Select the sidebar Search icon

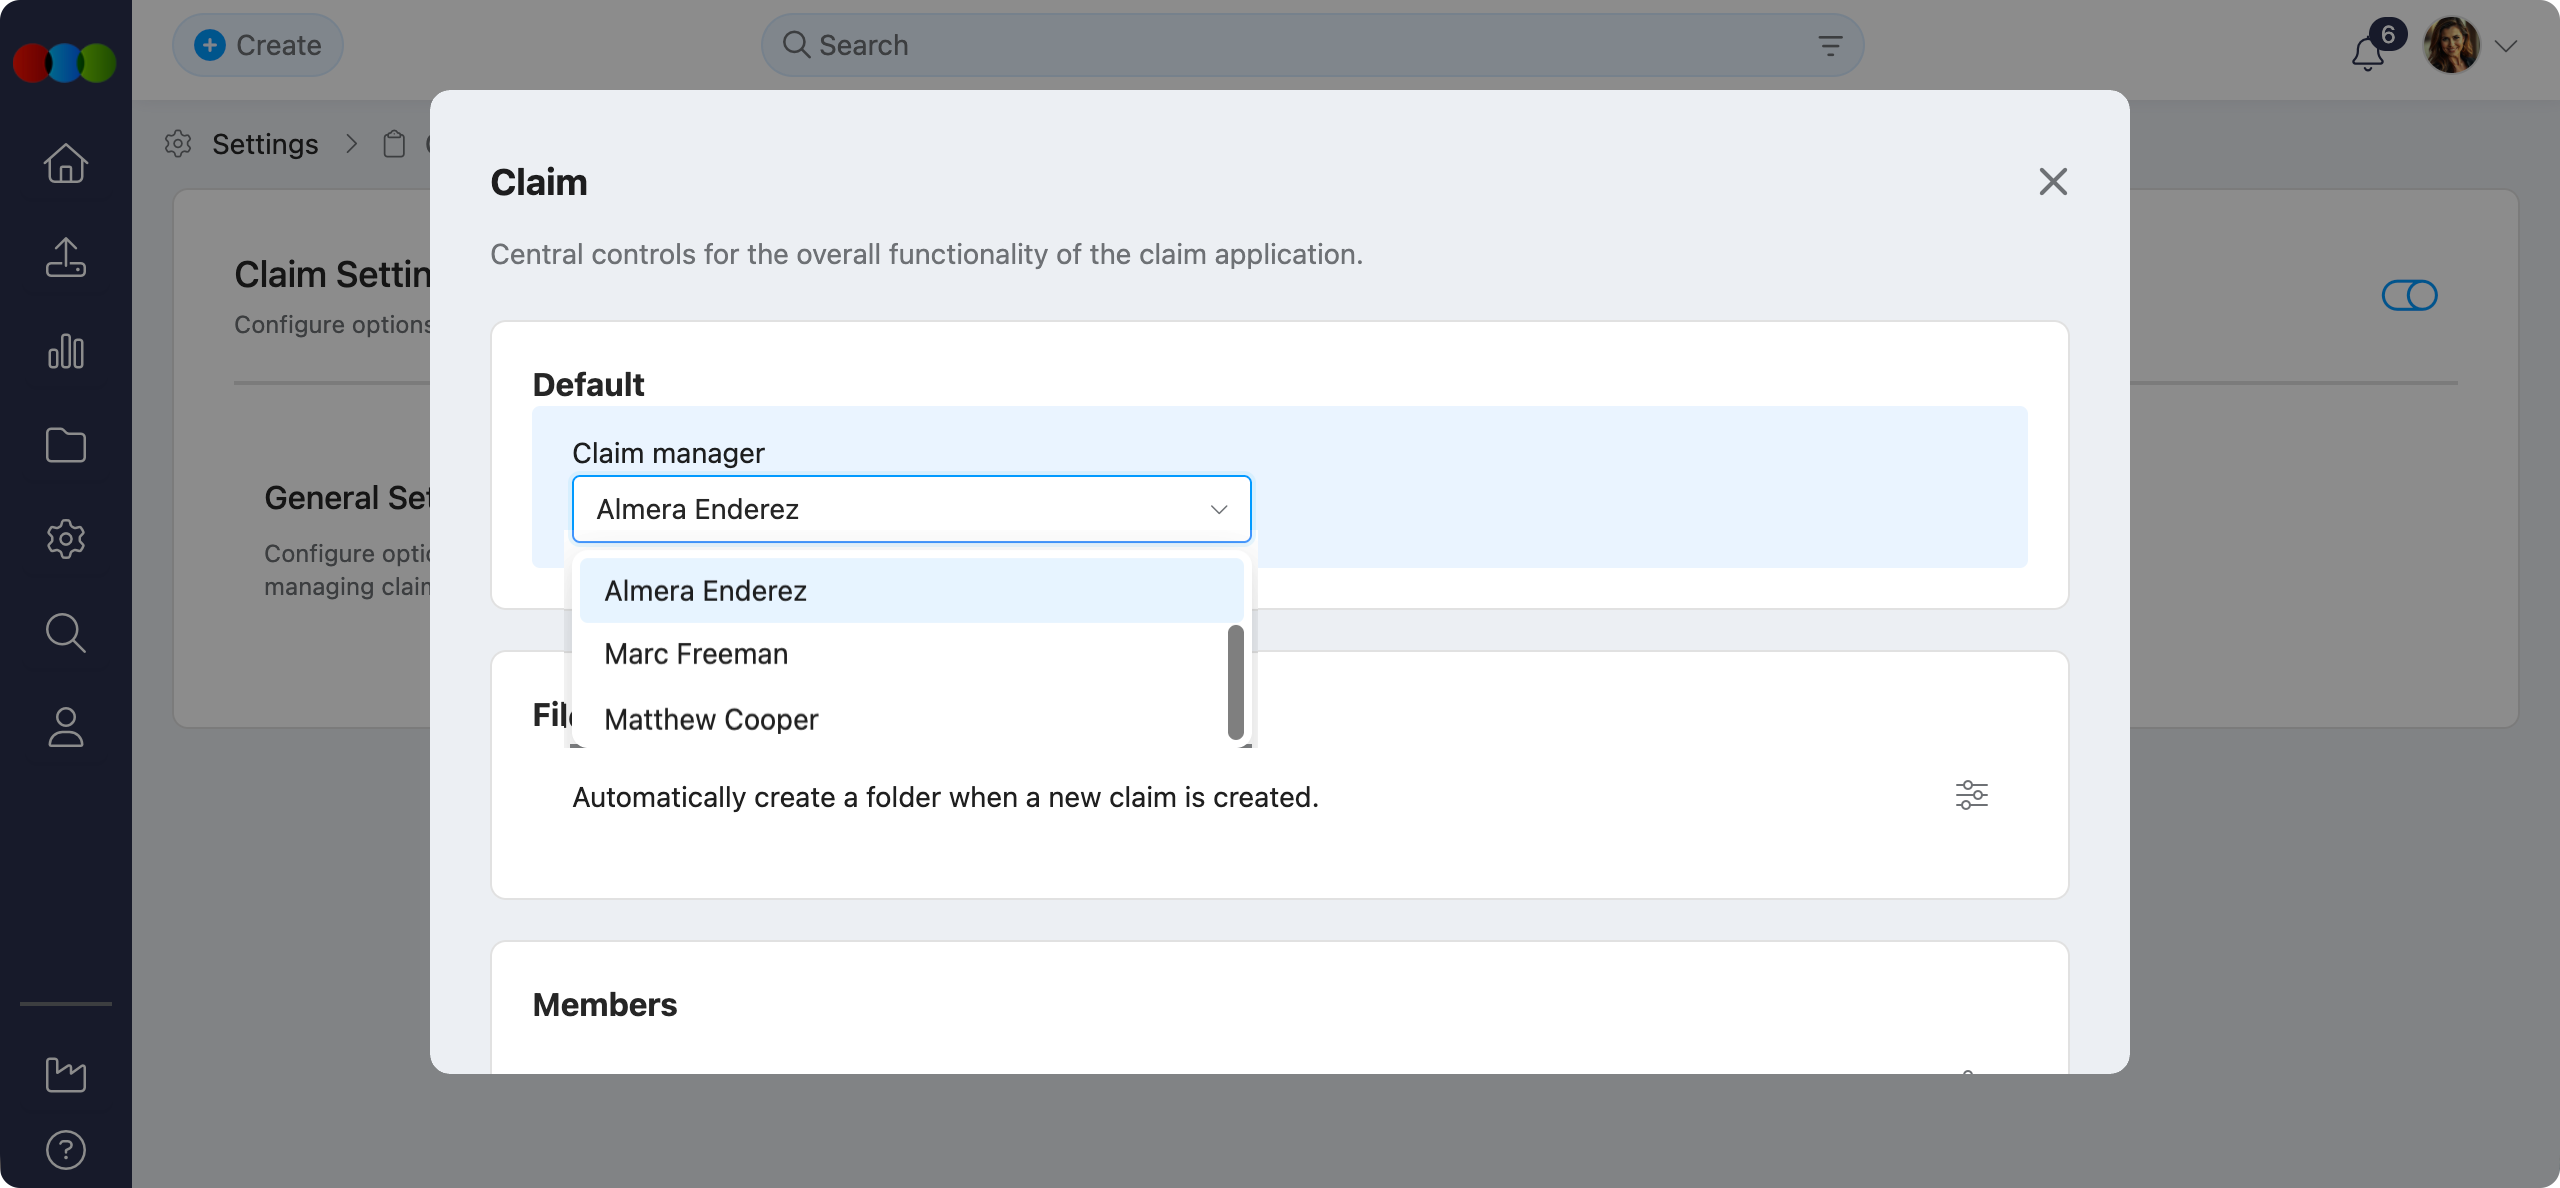point(65,632)
